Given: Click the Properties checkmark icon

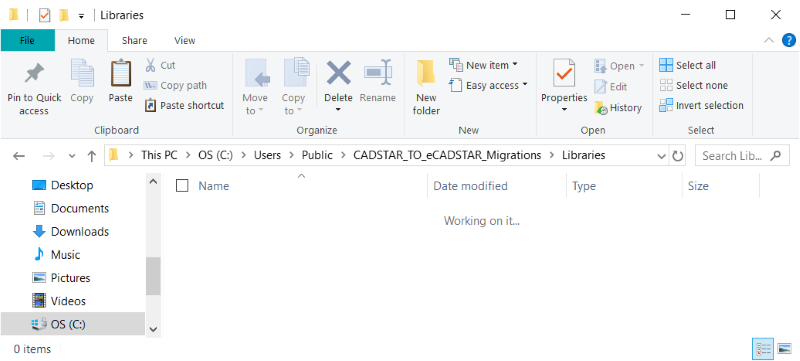Looking at the screenshot, I should click(564, 74).
